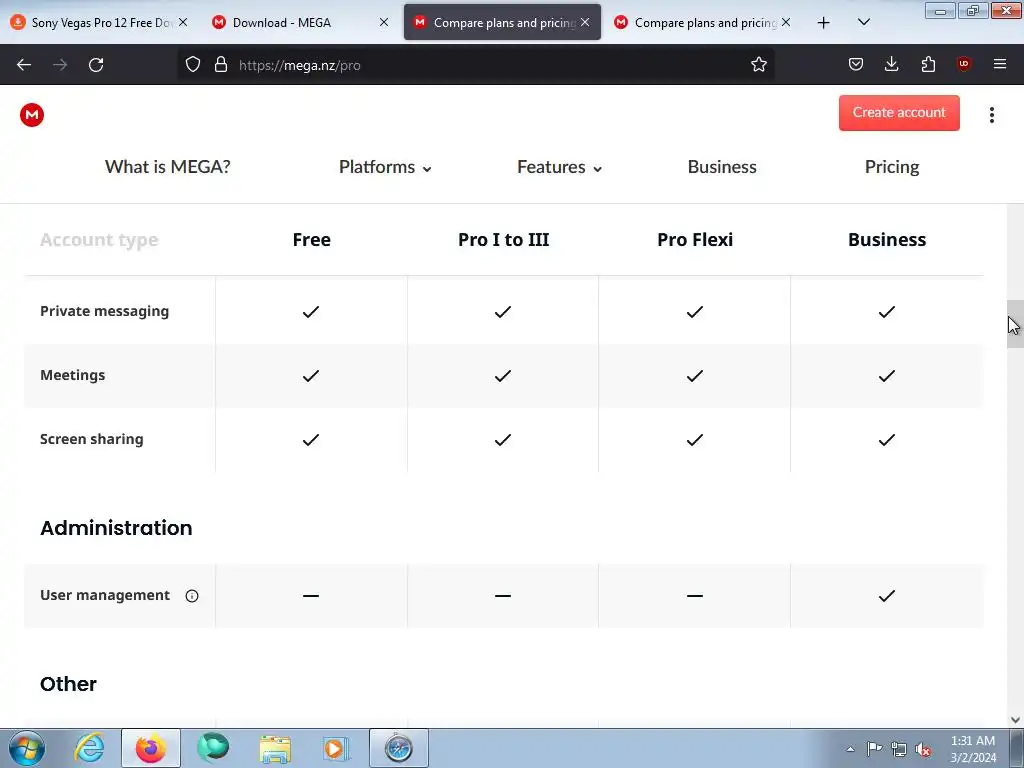
Task: Open the extensions puzzle menu
Action: click(928, 64)
